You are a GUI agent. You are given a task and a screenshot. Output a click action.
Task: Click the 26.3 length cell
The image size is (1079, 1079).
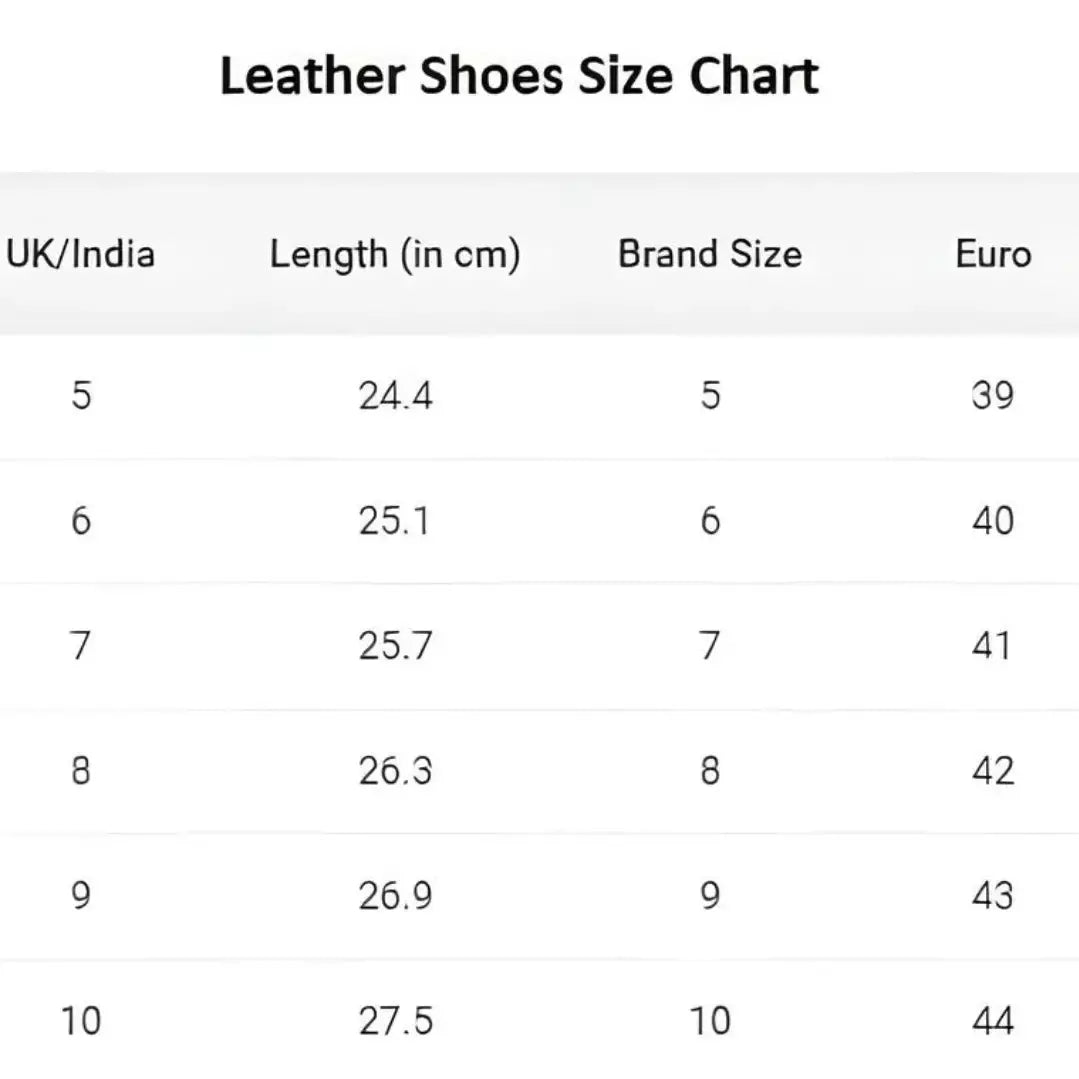(x=395, y=771)
